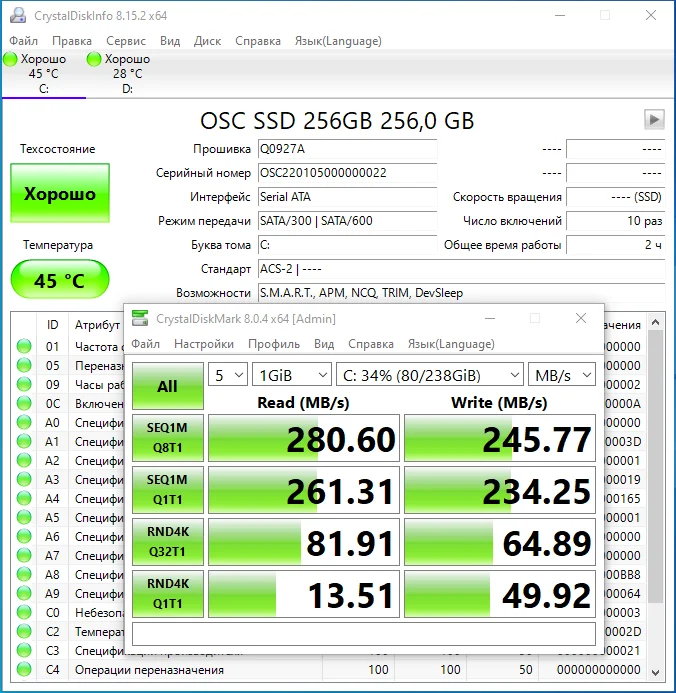
Task: Open Справка menu in CrystalDiskMark
Action: [x=371, y=344]
